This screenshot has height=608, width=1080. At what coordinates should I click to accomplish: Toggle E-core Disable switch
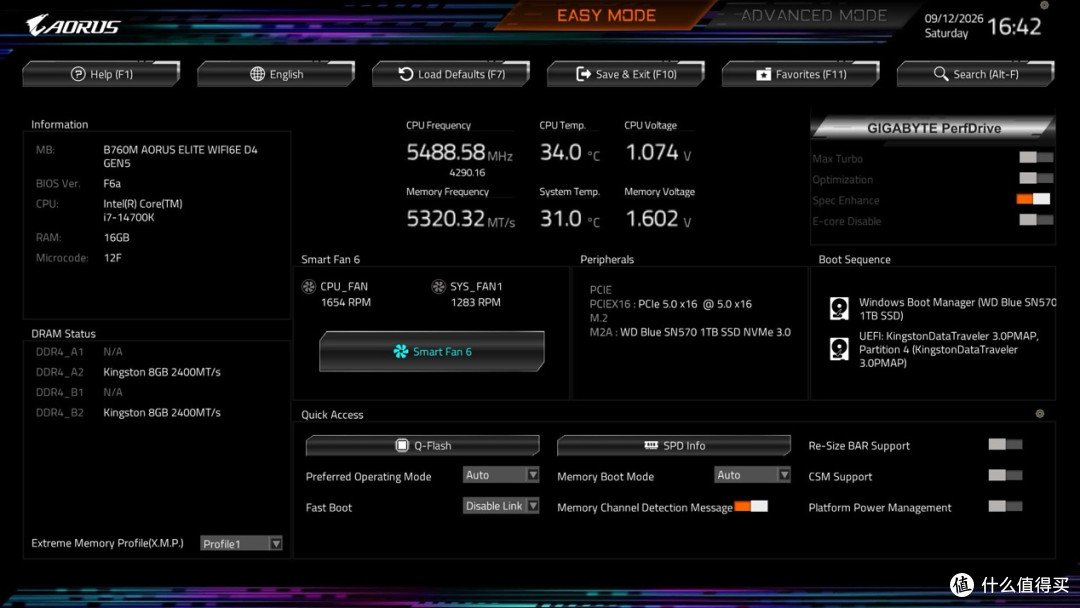tap(1036, 220)
